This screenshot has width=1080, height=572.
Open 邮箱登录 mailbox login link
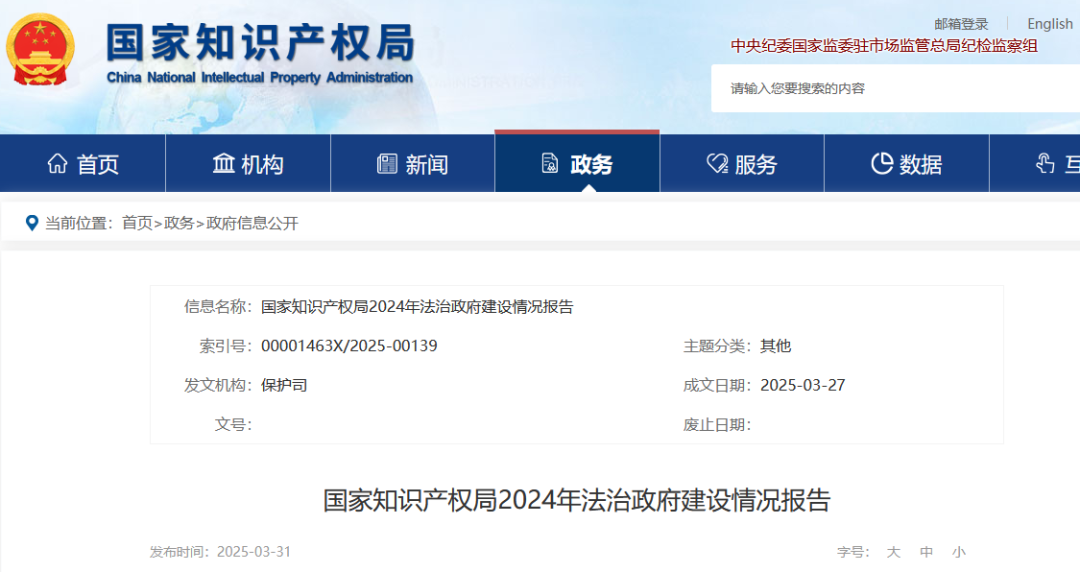pyautogui.click(x=961, y=24)
